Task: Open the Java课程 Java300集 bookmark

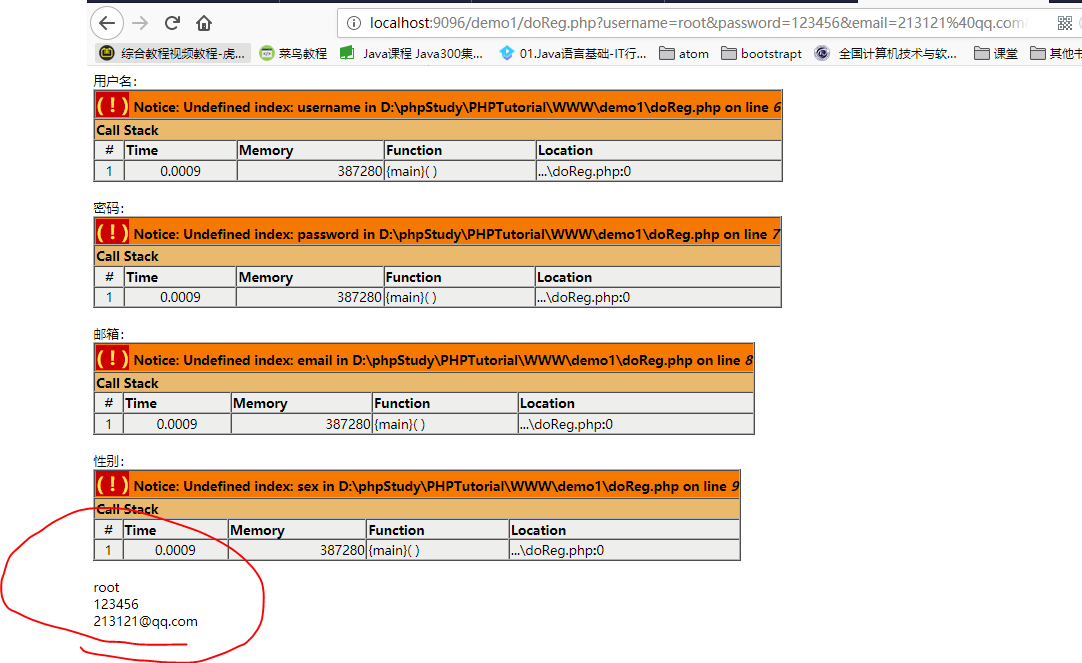Action: (x=412, y=53)
